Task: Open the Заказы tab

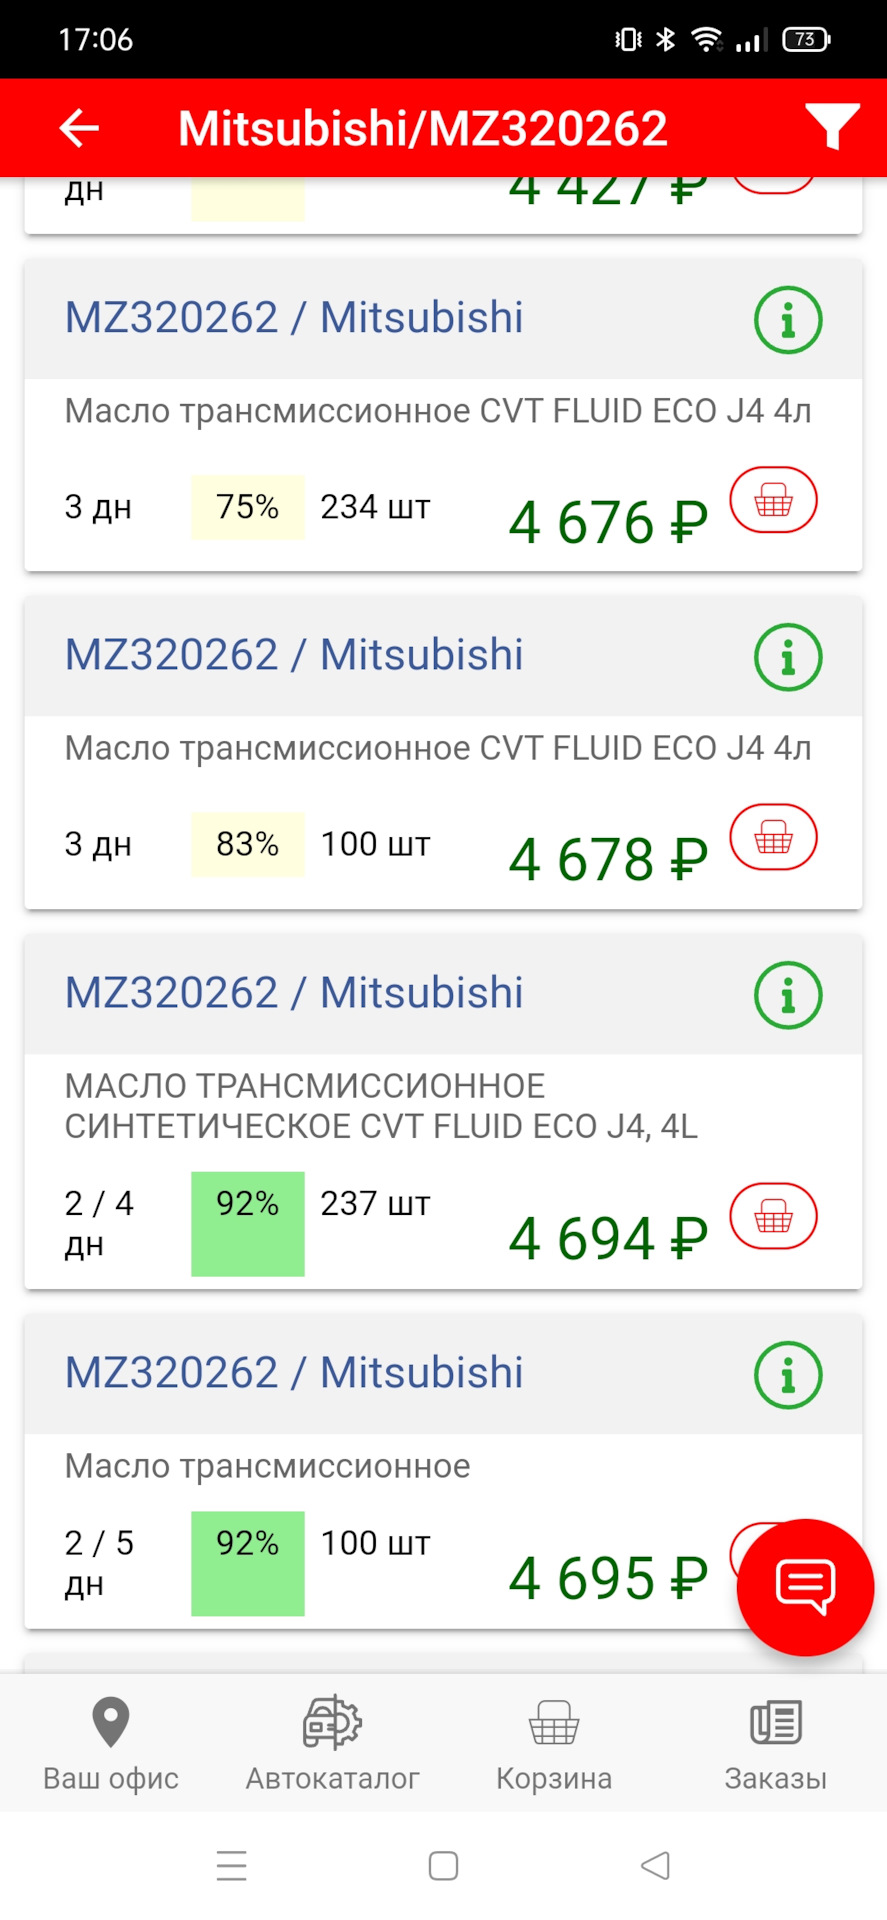Action: click(x=775, y=1743)
